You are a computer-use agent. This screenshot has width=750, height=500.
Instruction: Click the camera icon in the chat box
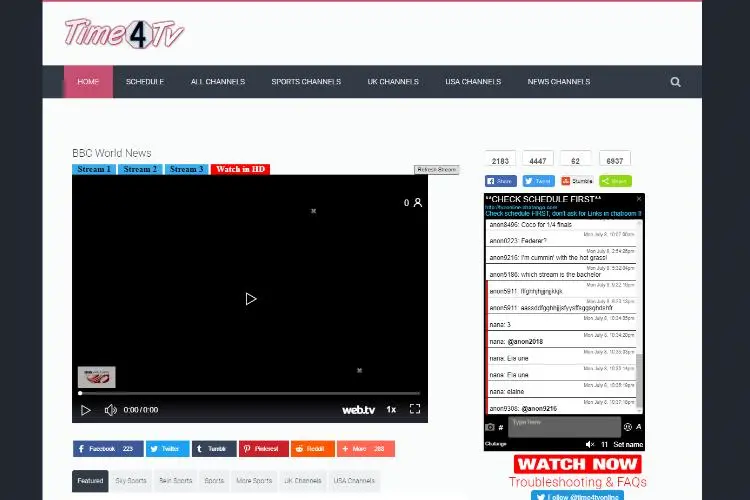click(x=490, y=427)
